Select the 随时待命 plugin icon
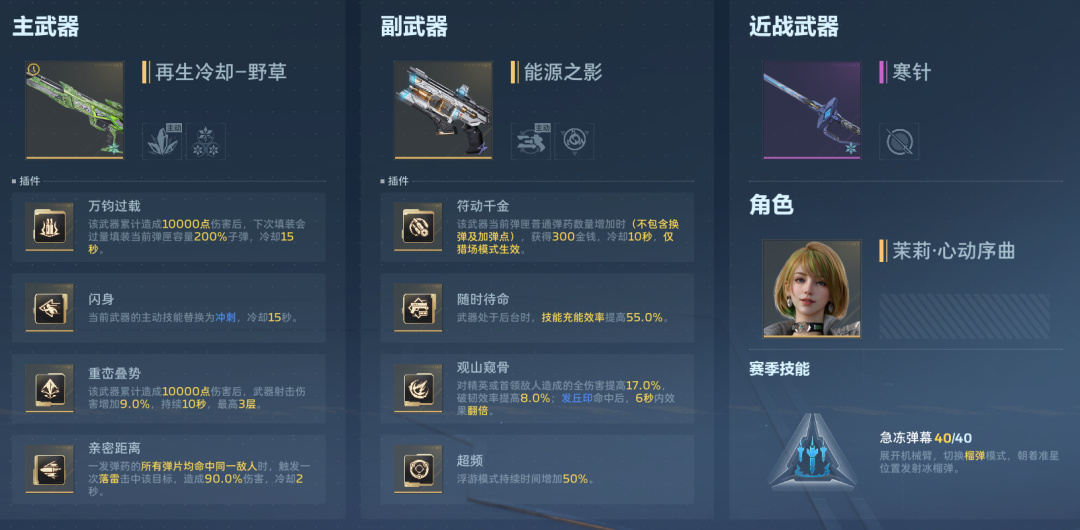 pos(418,307)
